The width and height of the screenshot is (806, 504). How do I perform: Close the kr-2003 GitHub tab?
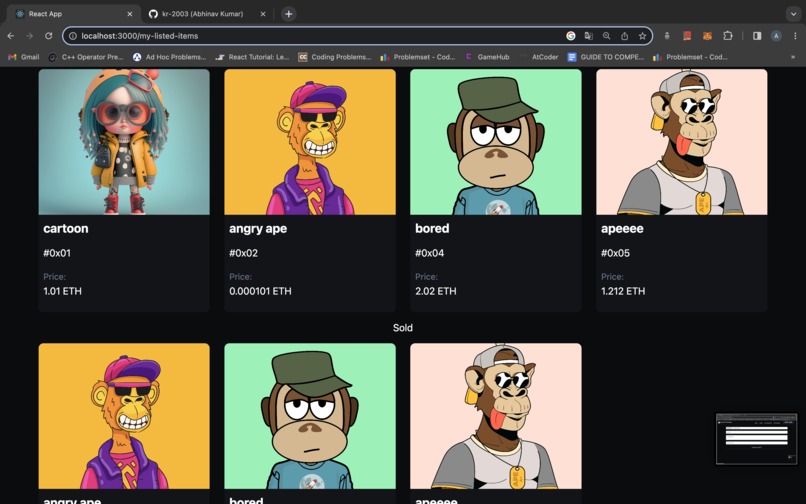pos(263,14)
